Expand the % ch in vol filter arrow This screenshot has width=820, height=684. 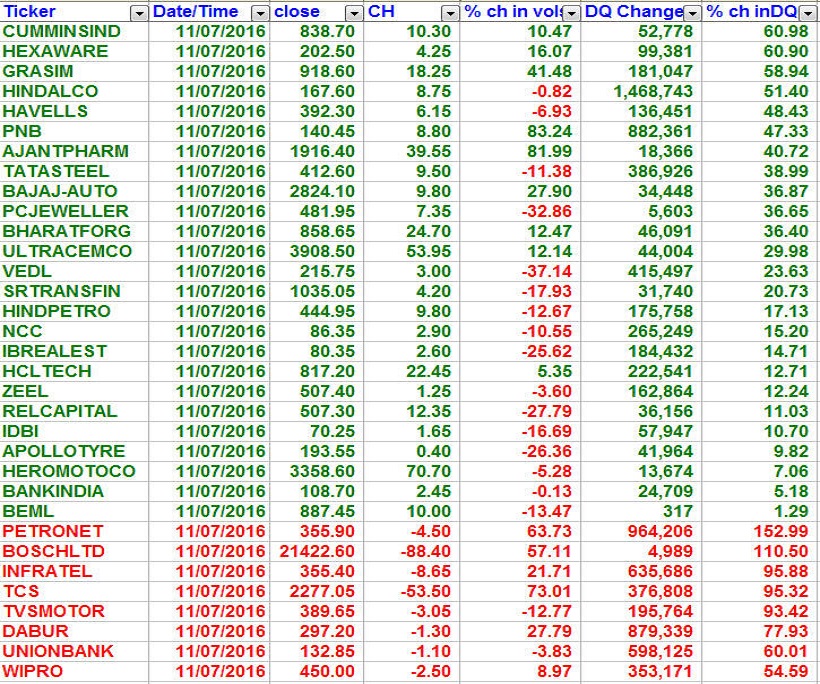tap(571, 12)
